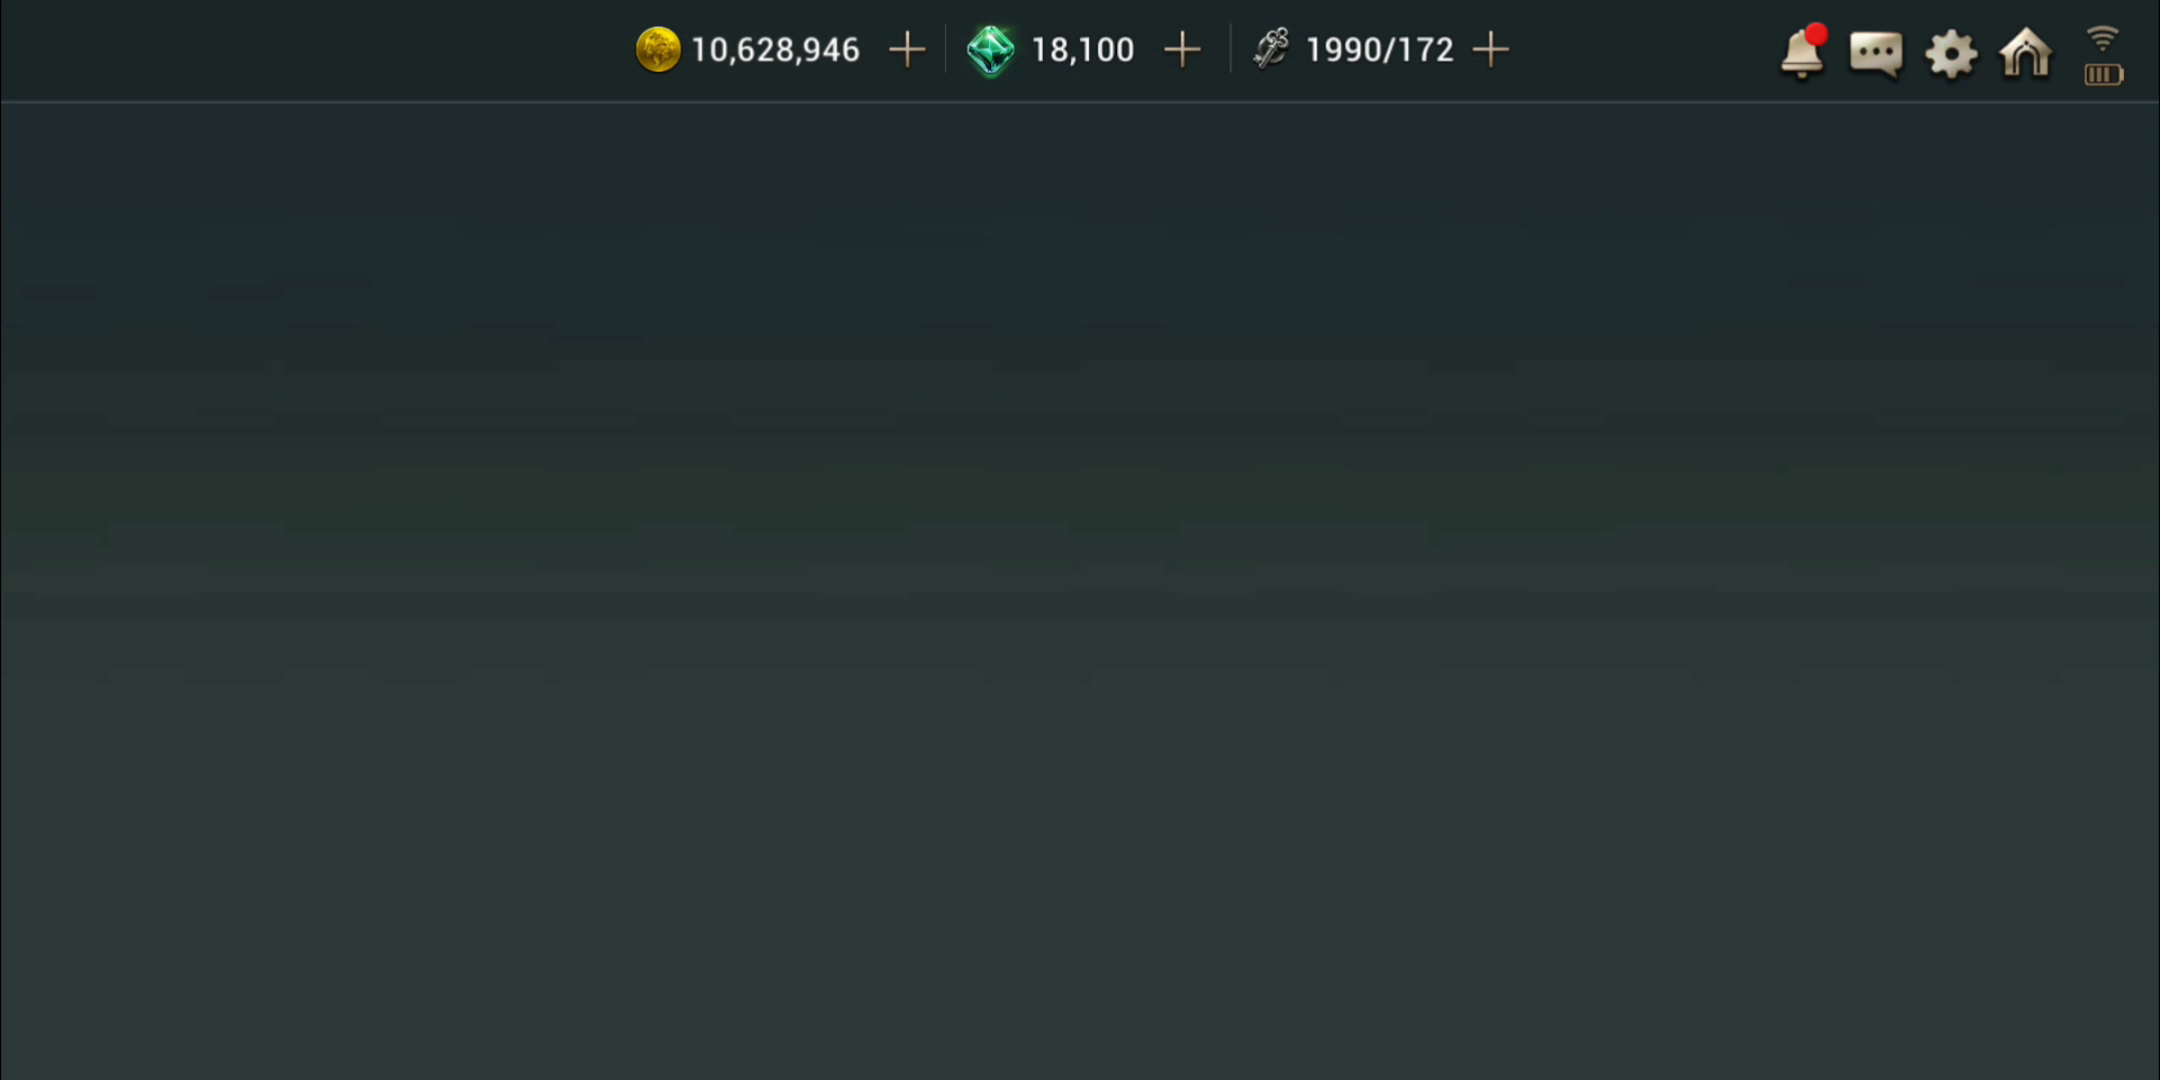This screenshot has height=1080, width=2160.
Task: Return home via the house icon
Action: (x=2026, y=52)
